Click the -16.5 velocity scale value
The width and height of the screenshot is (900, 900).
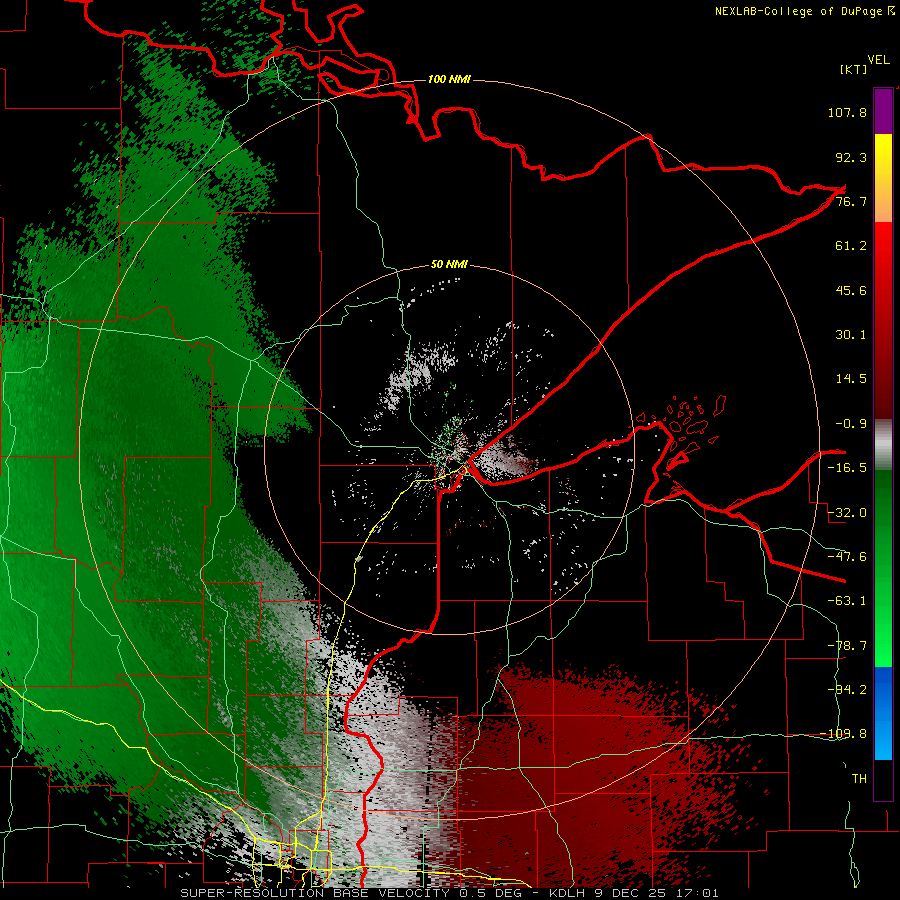tap(847, 468)
